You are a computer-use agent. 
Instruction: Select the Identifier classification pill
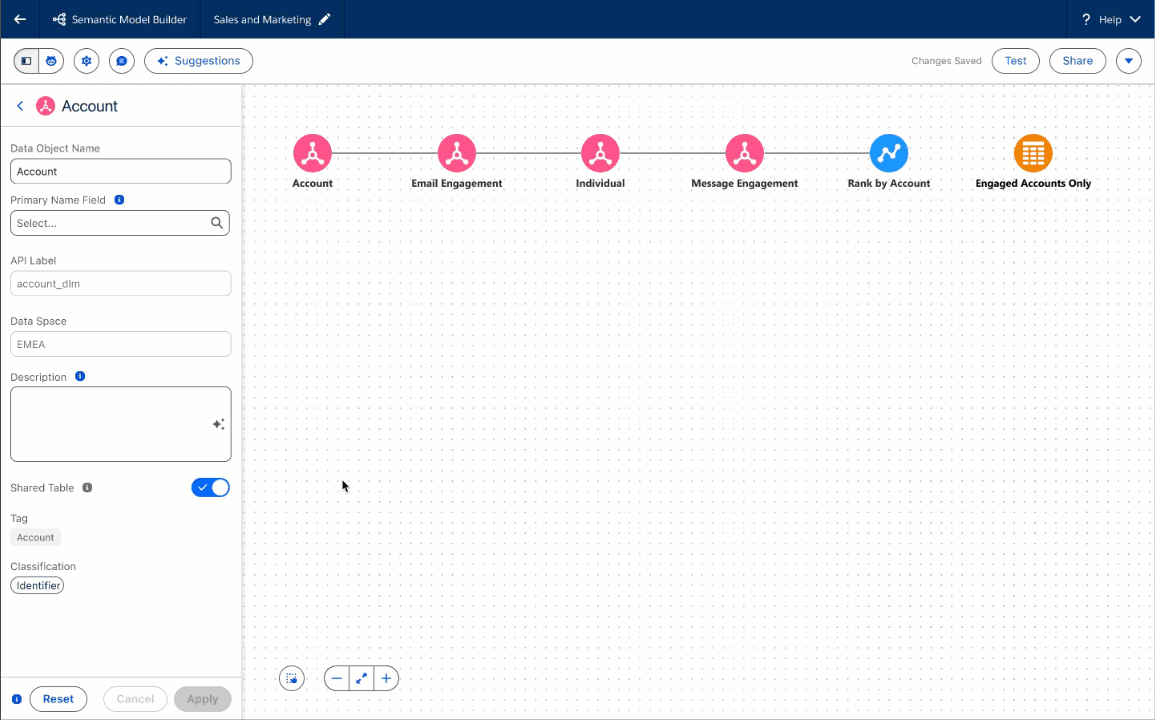pyautogui.click(x=37, y=586)
